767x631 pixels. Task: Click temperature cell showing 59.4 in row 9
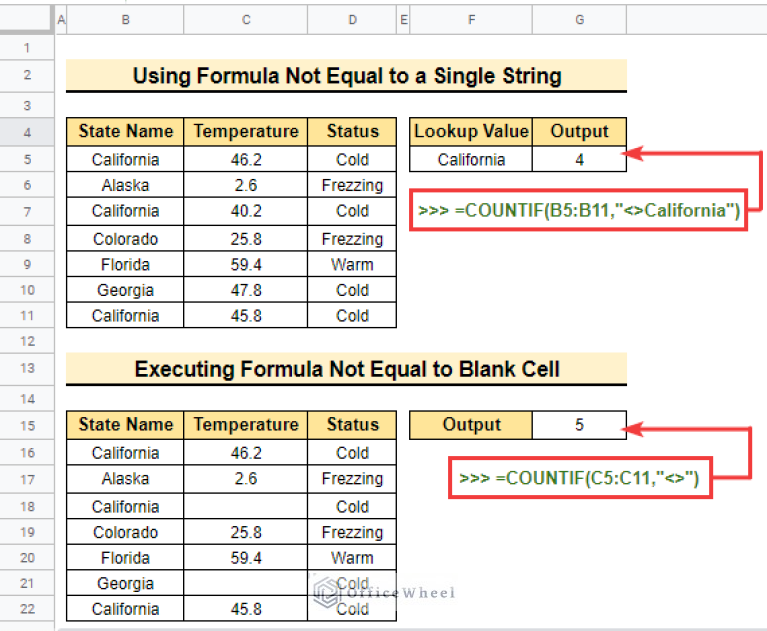point(246,265)
